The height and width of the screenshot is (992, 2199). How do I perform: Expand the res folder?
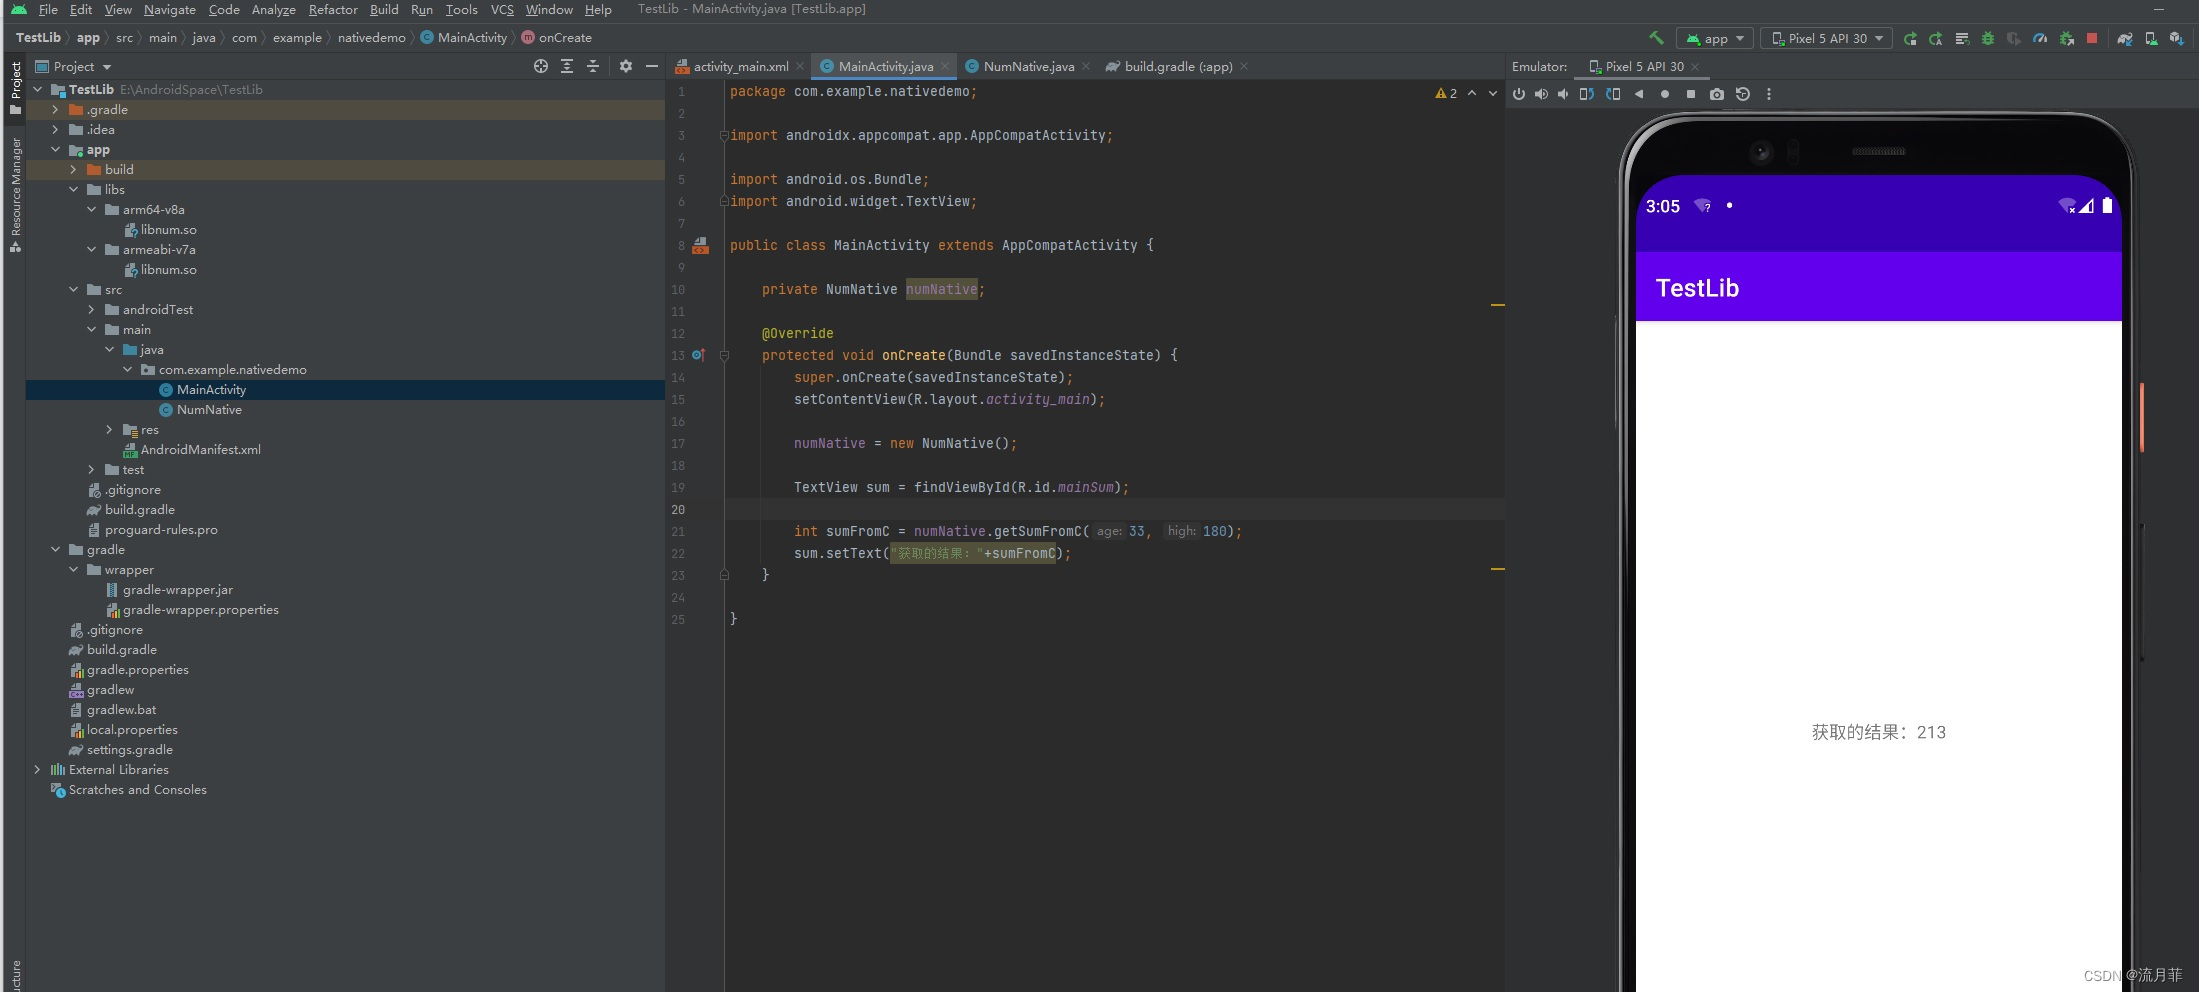click(110, 430)
